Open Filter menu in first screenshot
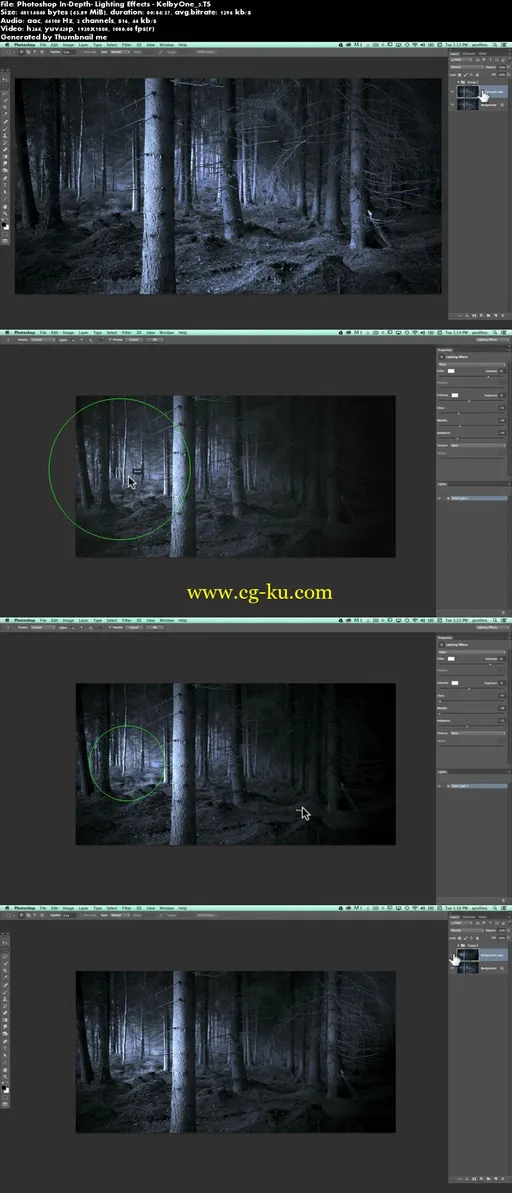512x1193 pixels. pos(127,46)
